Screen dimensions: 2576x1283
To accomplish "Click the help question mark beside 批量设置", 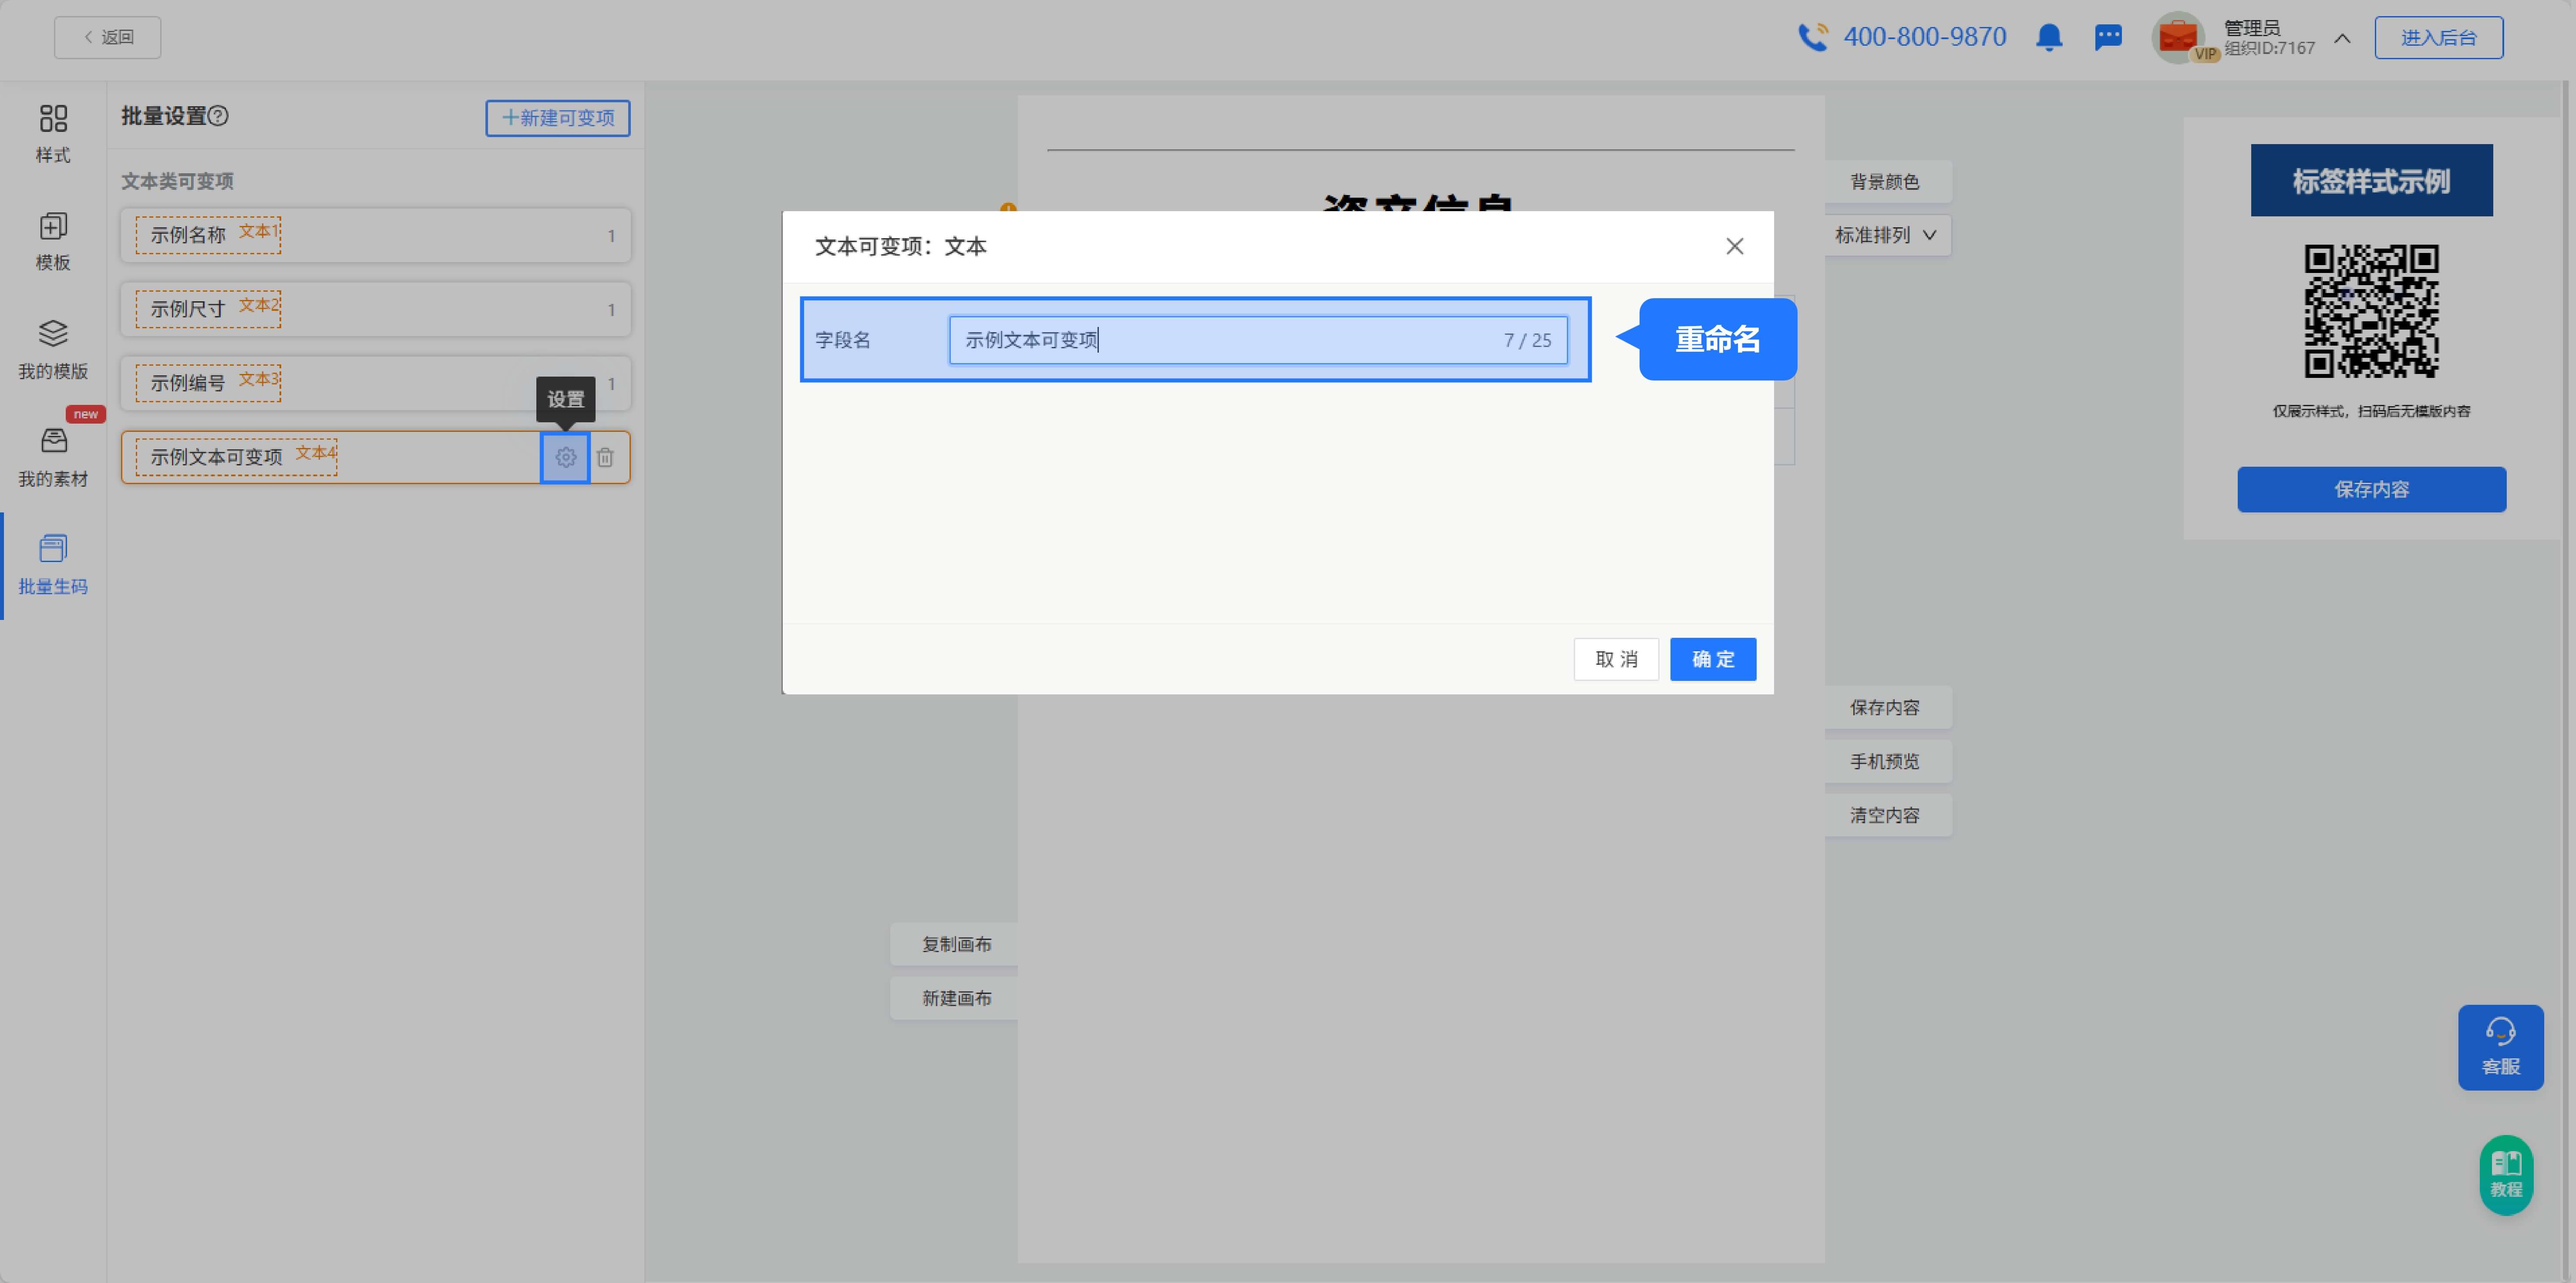I will point(218,116).
